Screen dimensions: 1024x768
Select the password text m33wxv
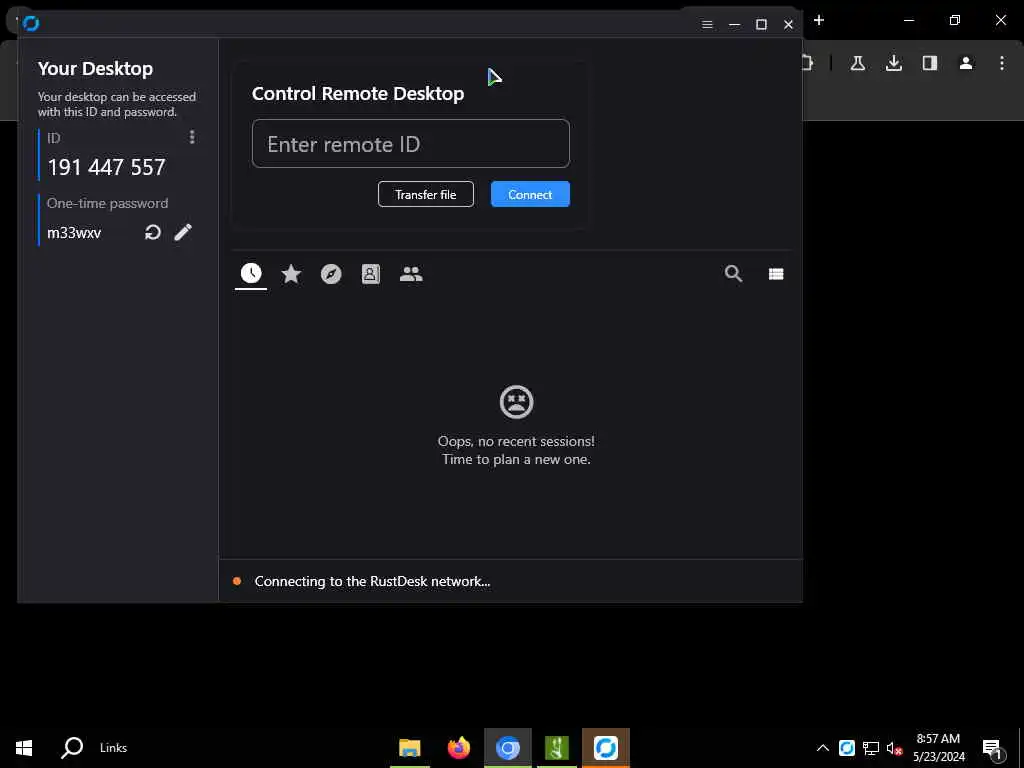[74, 233]
